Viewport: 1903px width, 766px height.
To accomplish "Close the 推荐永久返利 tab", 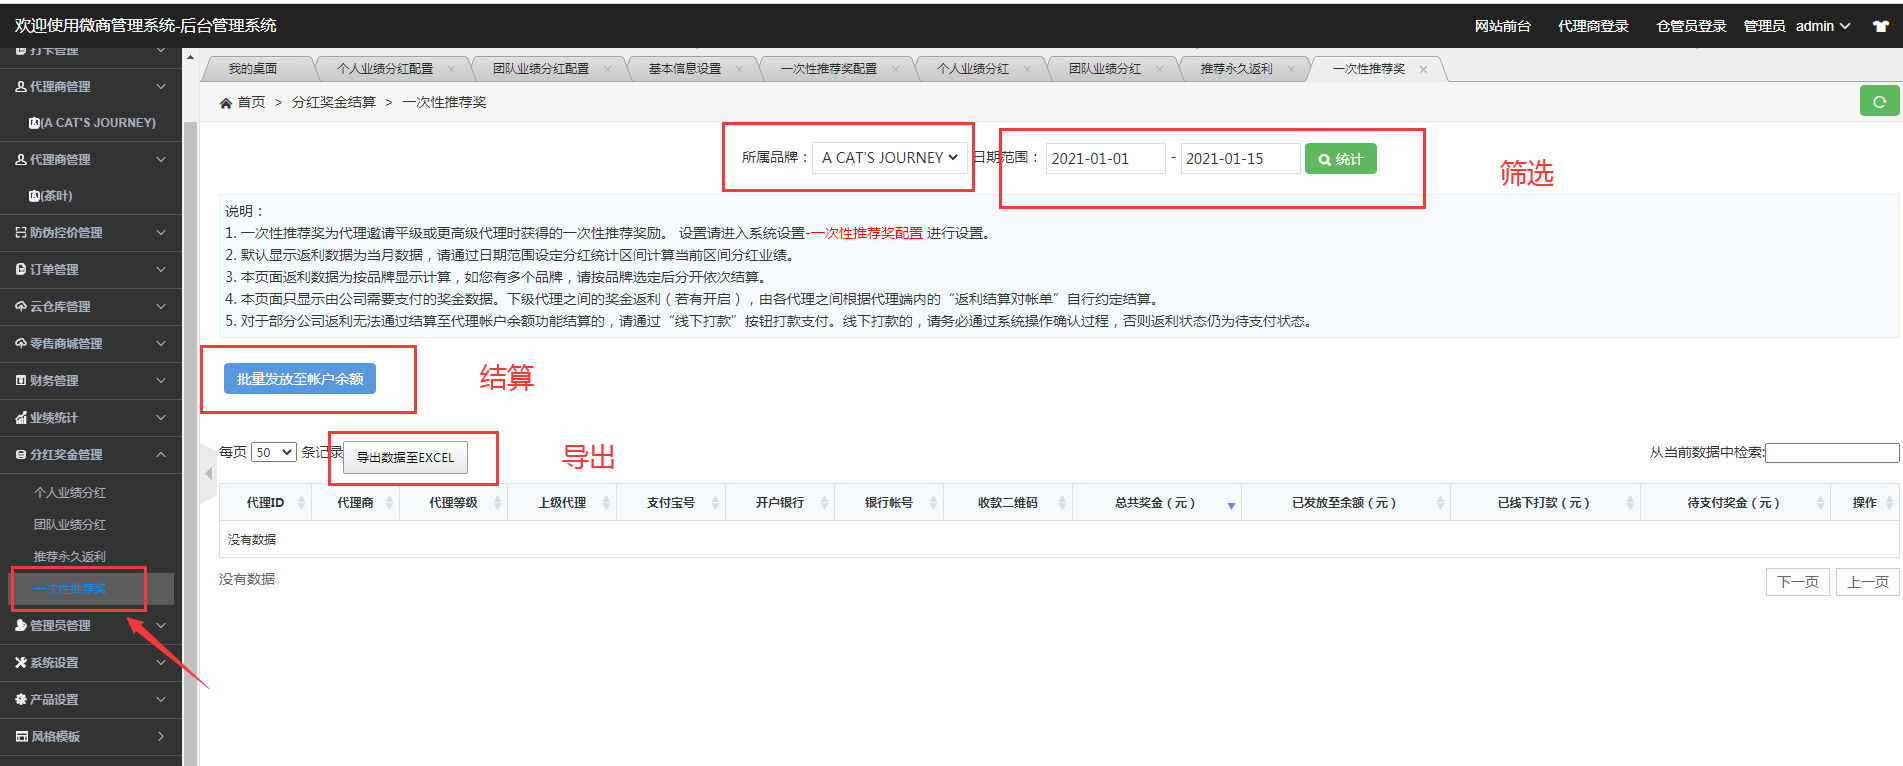I will (1291, 69).
